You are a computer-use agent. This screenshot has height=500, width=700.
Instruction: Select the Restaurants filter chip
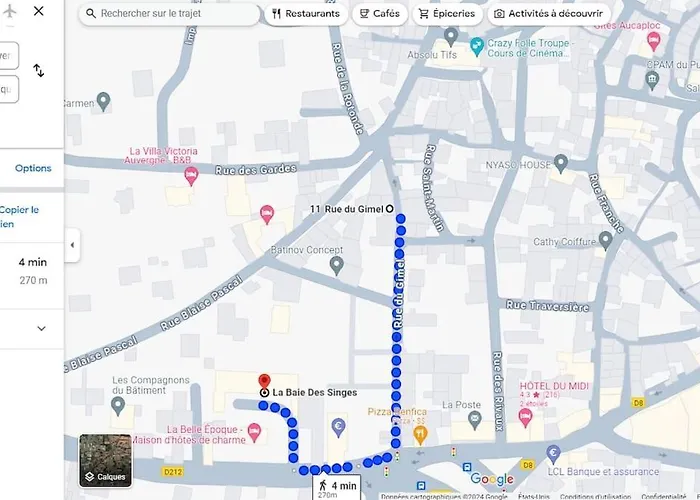pos(305,14)
